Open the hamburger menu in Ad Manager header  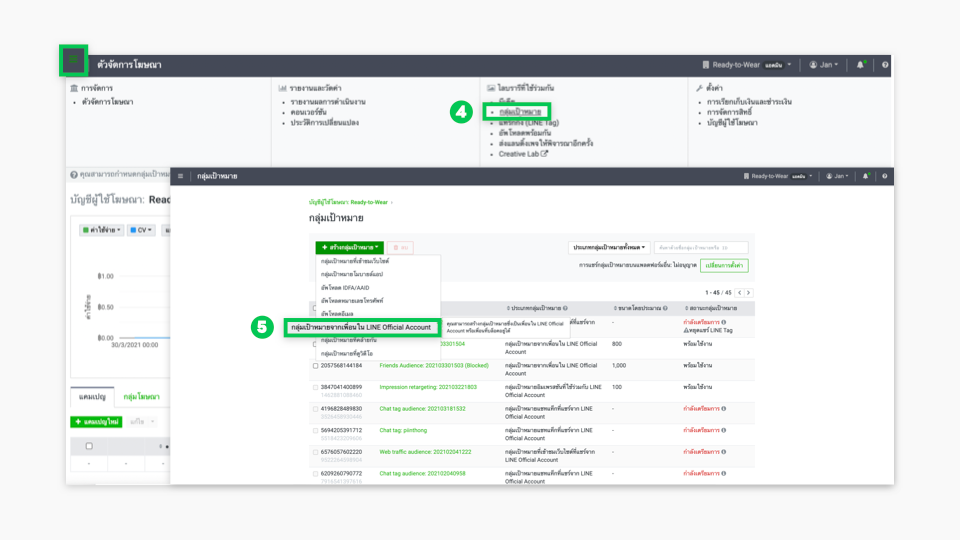tap(74, 62)
